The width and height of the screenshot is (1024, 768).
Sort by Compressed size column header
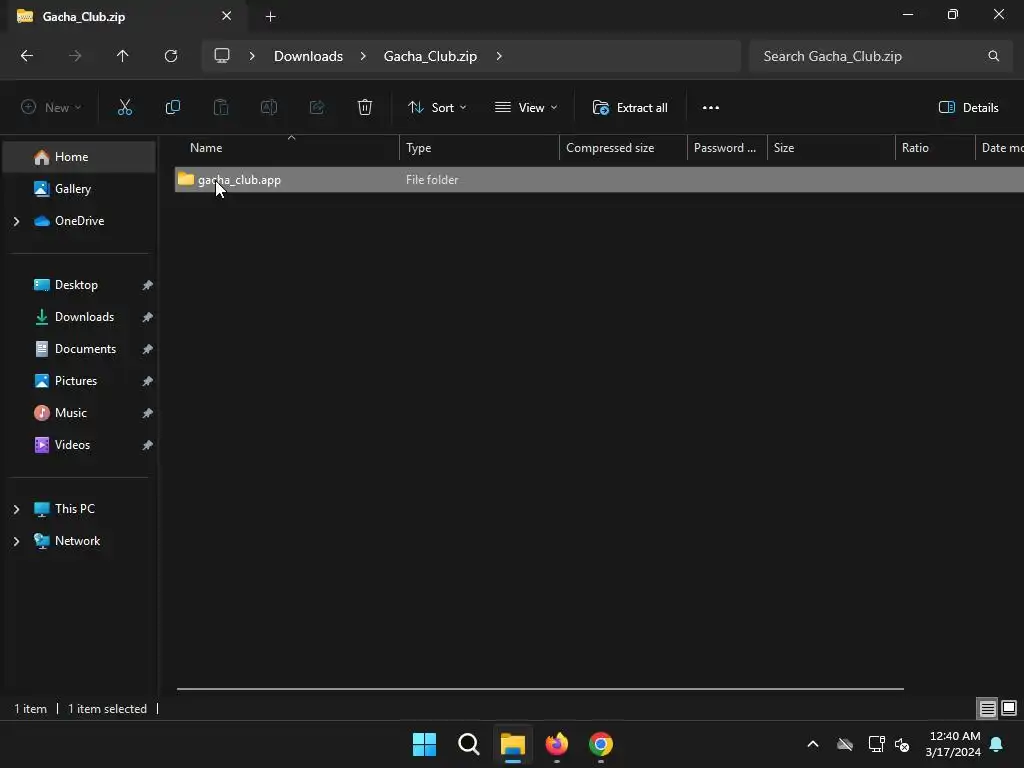623,148
